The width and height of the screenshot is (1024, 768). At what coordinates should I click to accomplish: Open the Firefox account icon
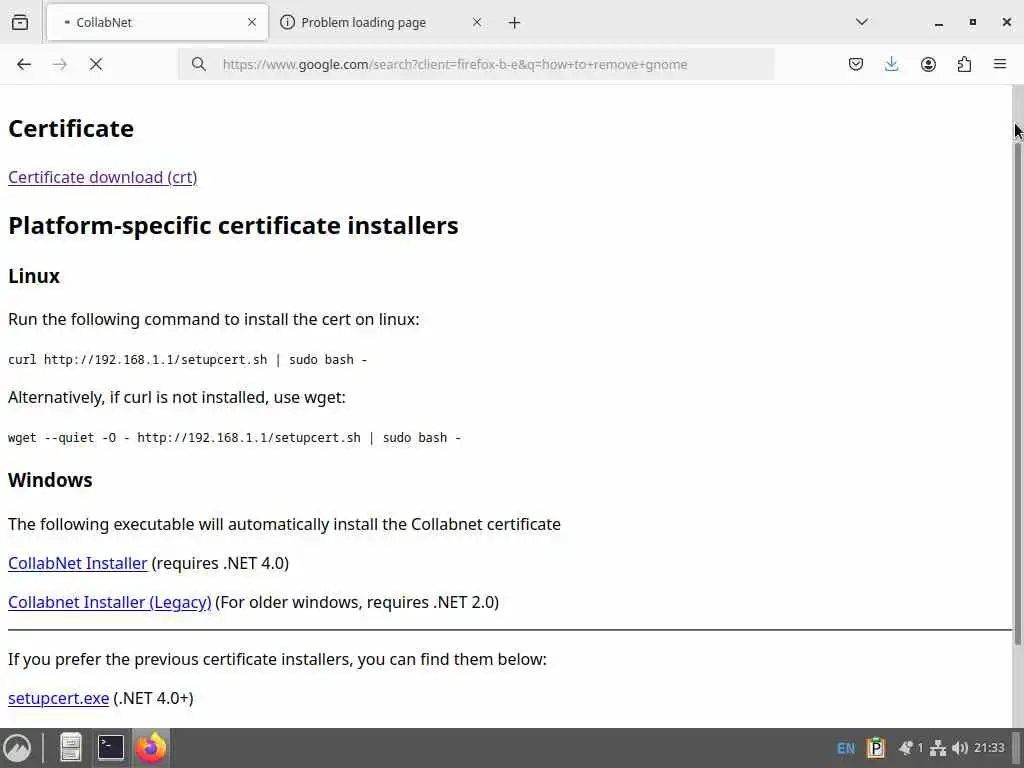(928, 64)
